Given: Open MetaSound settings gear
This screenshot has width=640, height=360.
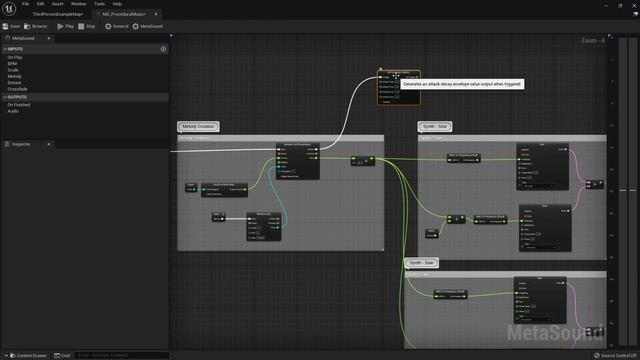Looking at the screenshot, I should 147,26.
